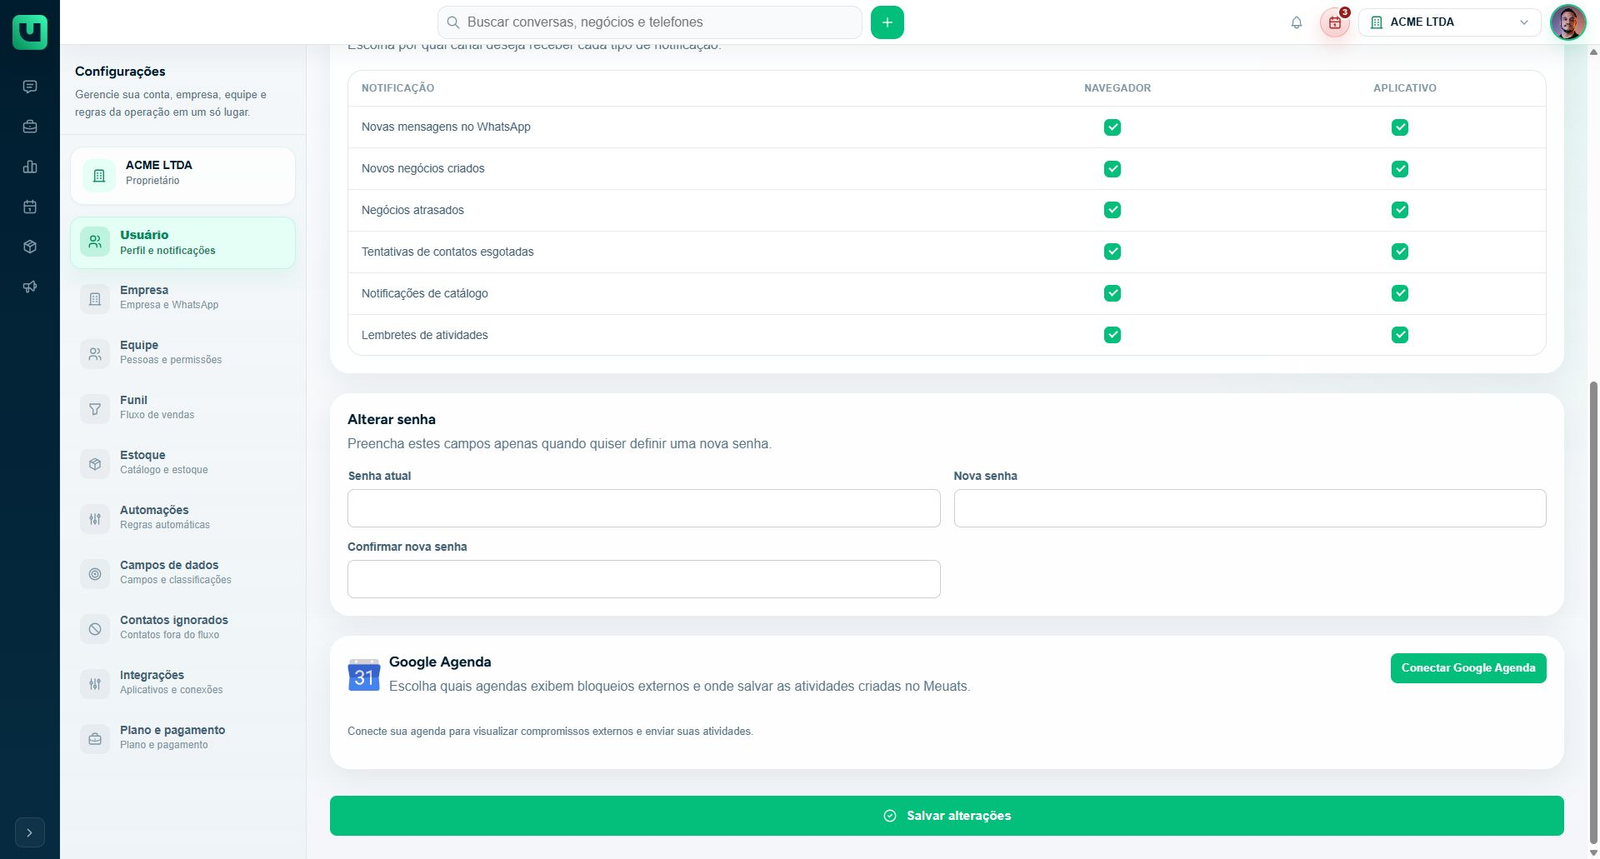Toggle Aplicativo for Notificações de catálogo
Viewport: 1600px width, 859px height.
point(1400,293)
